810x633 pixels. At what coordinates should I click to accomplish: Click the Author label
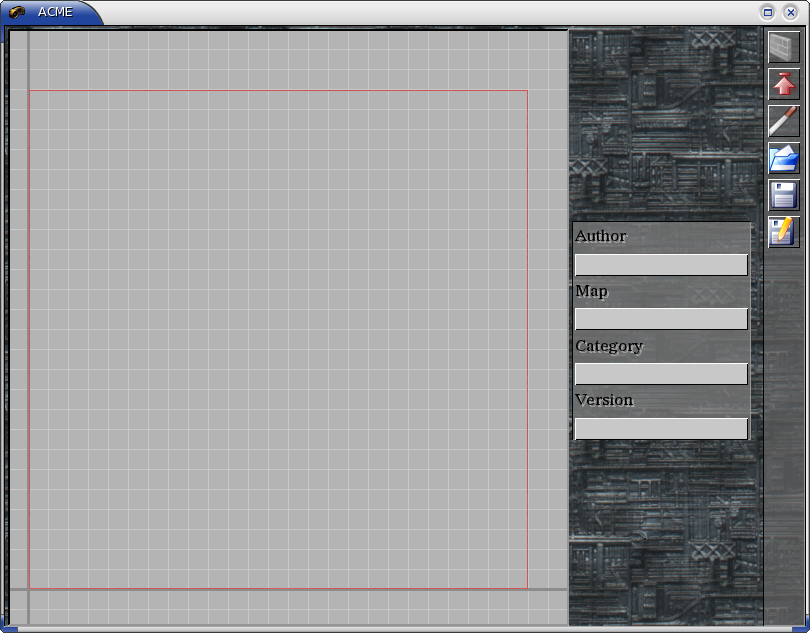pyautogui.click(x=601, y=236)
